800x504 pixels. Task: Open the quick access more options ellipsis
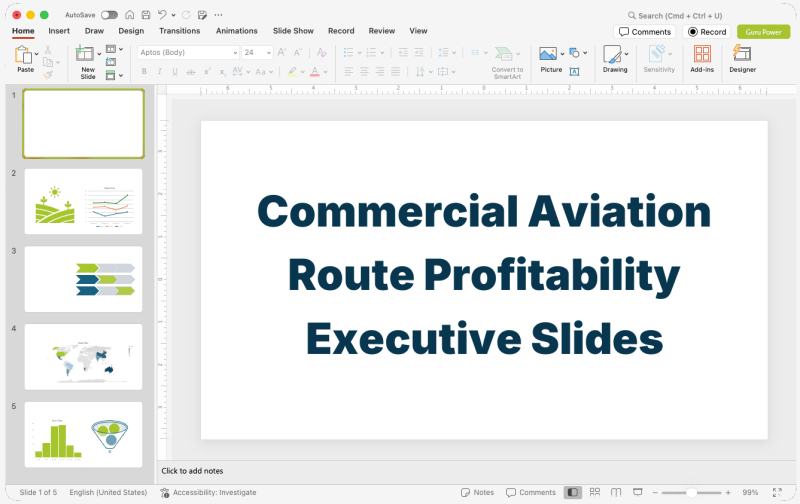tap(218, 15)
